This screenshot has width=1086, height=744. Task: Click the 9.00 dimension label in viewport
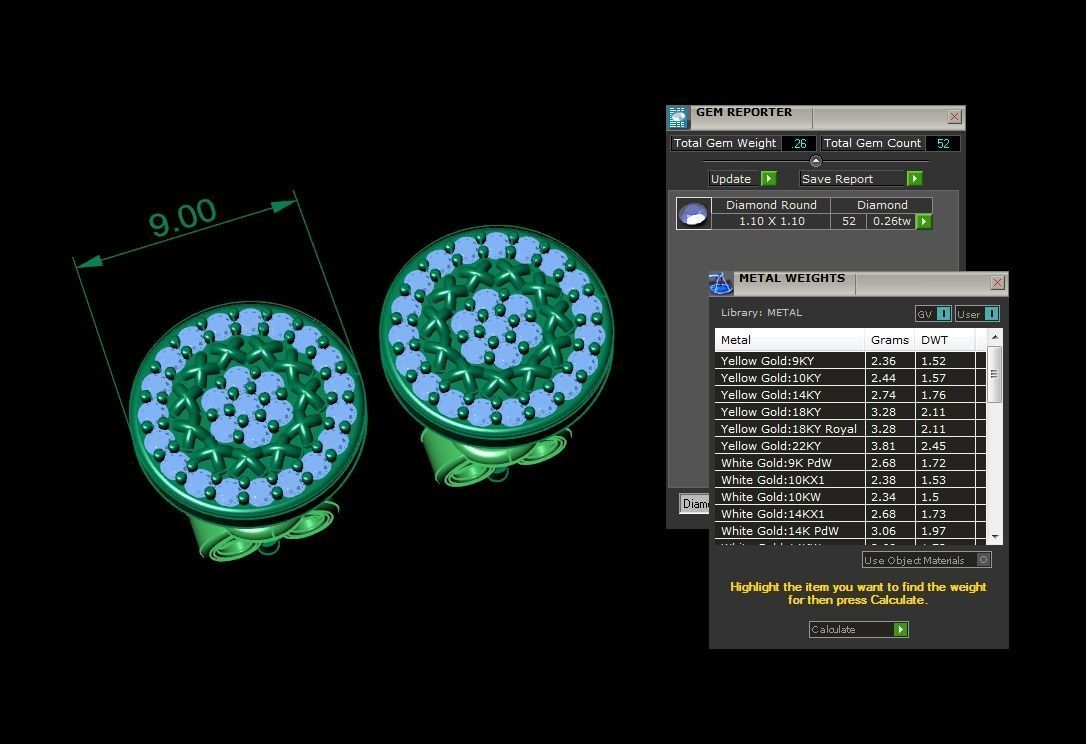click(183, 218)
